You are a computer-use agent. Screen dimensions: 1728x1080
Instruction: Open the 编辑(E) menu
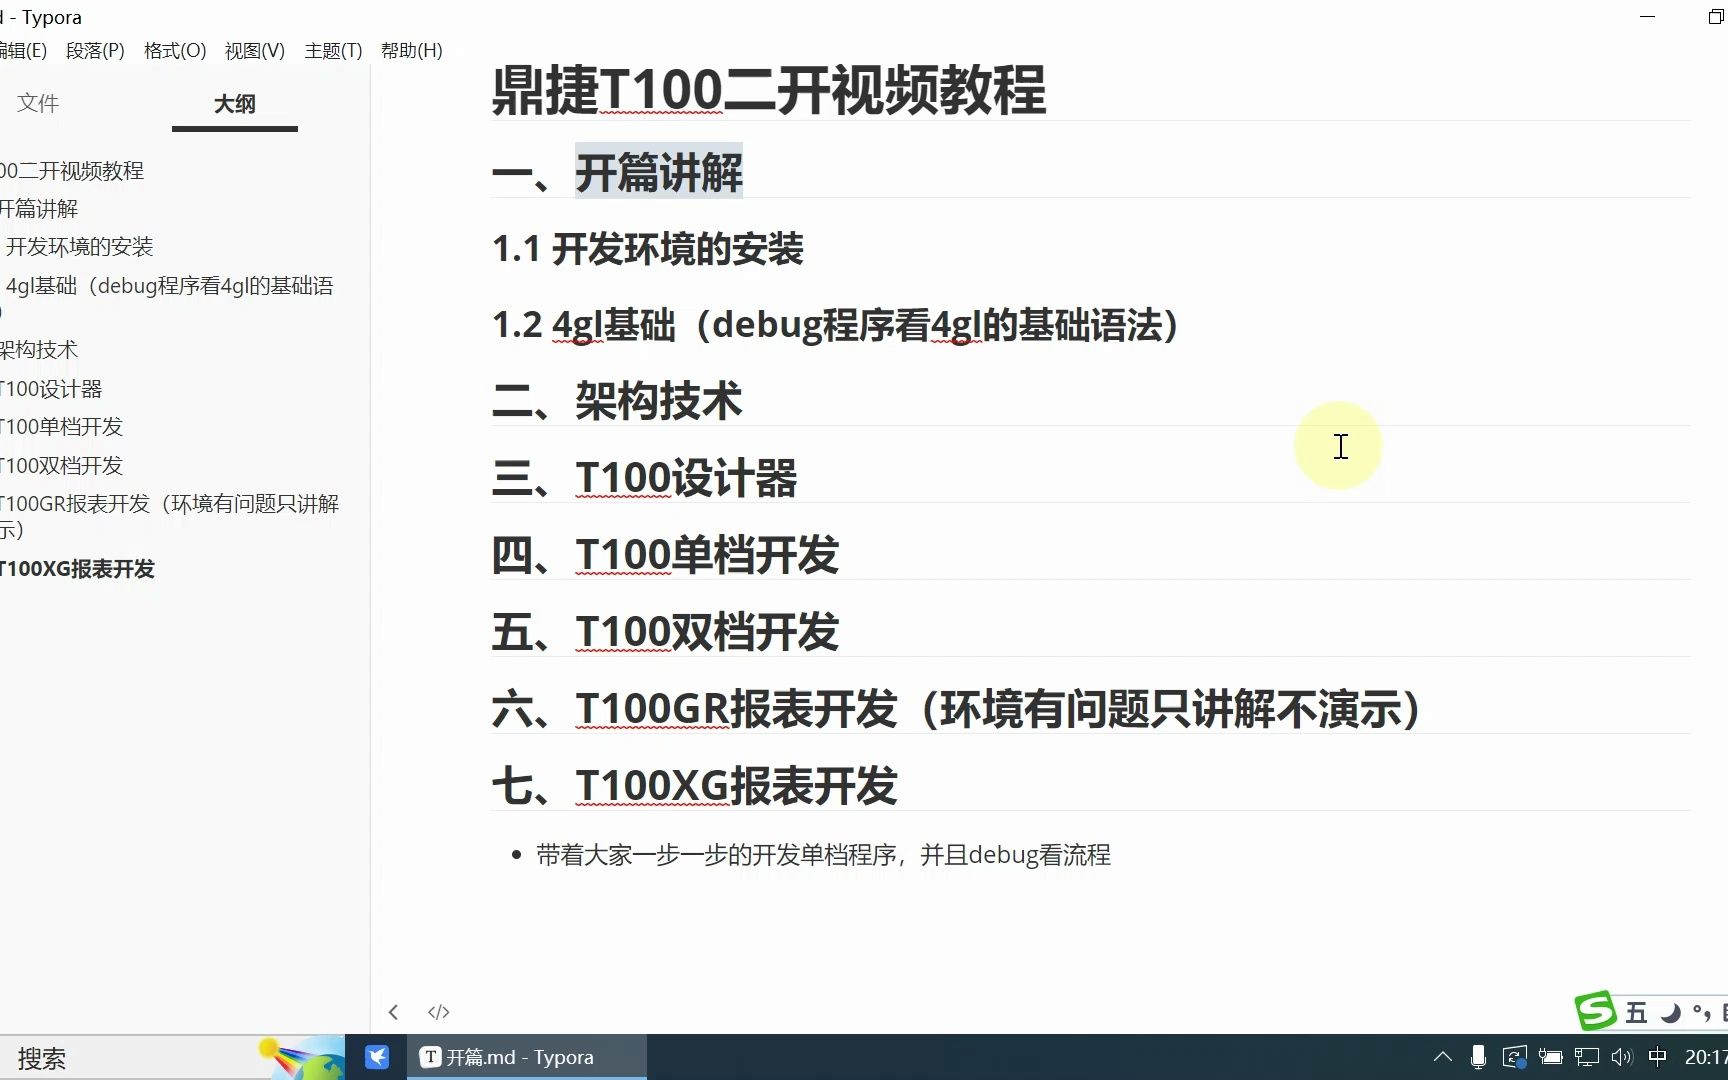point(22,50)
